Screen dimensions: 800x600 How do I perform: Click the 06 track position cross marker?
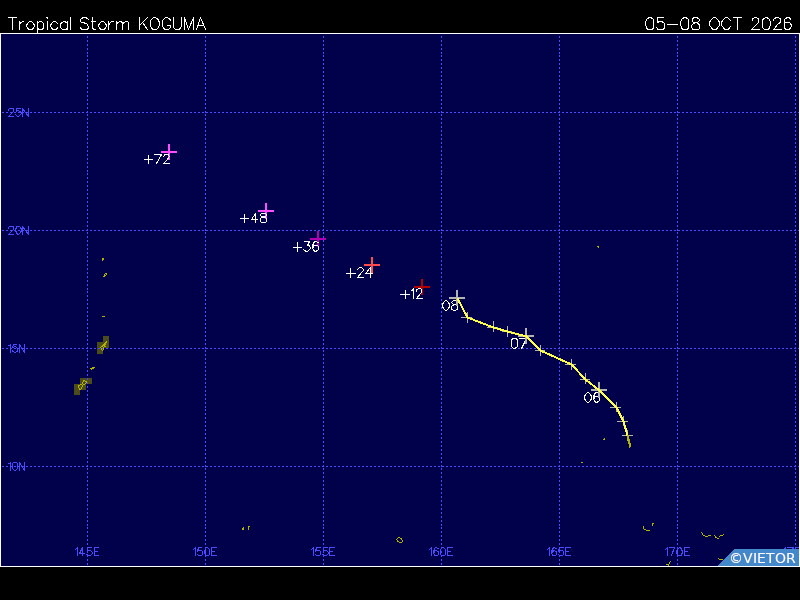click(598, 390)
